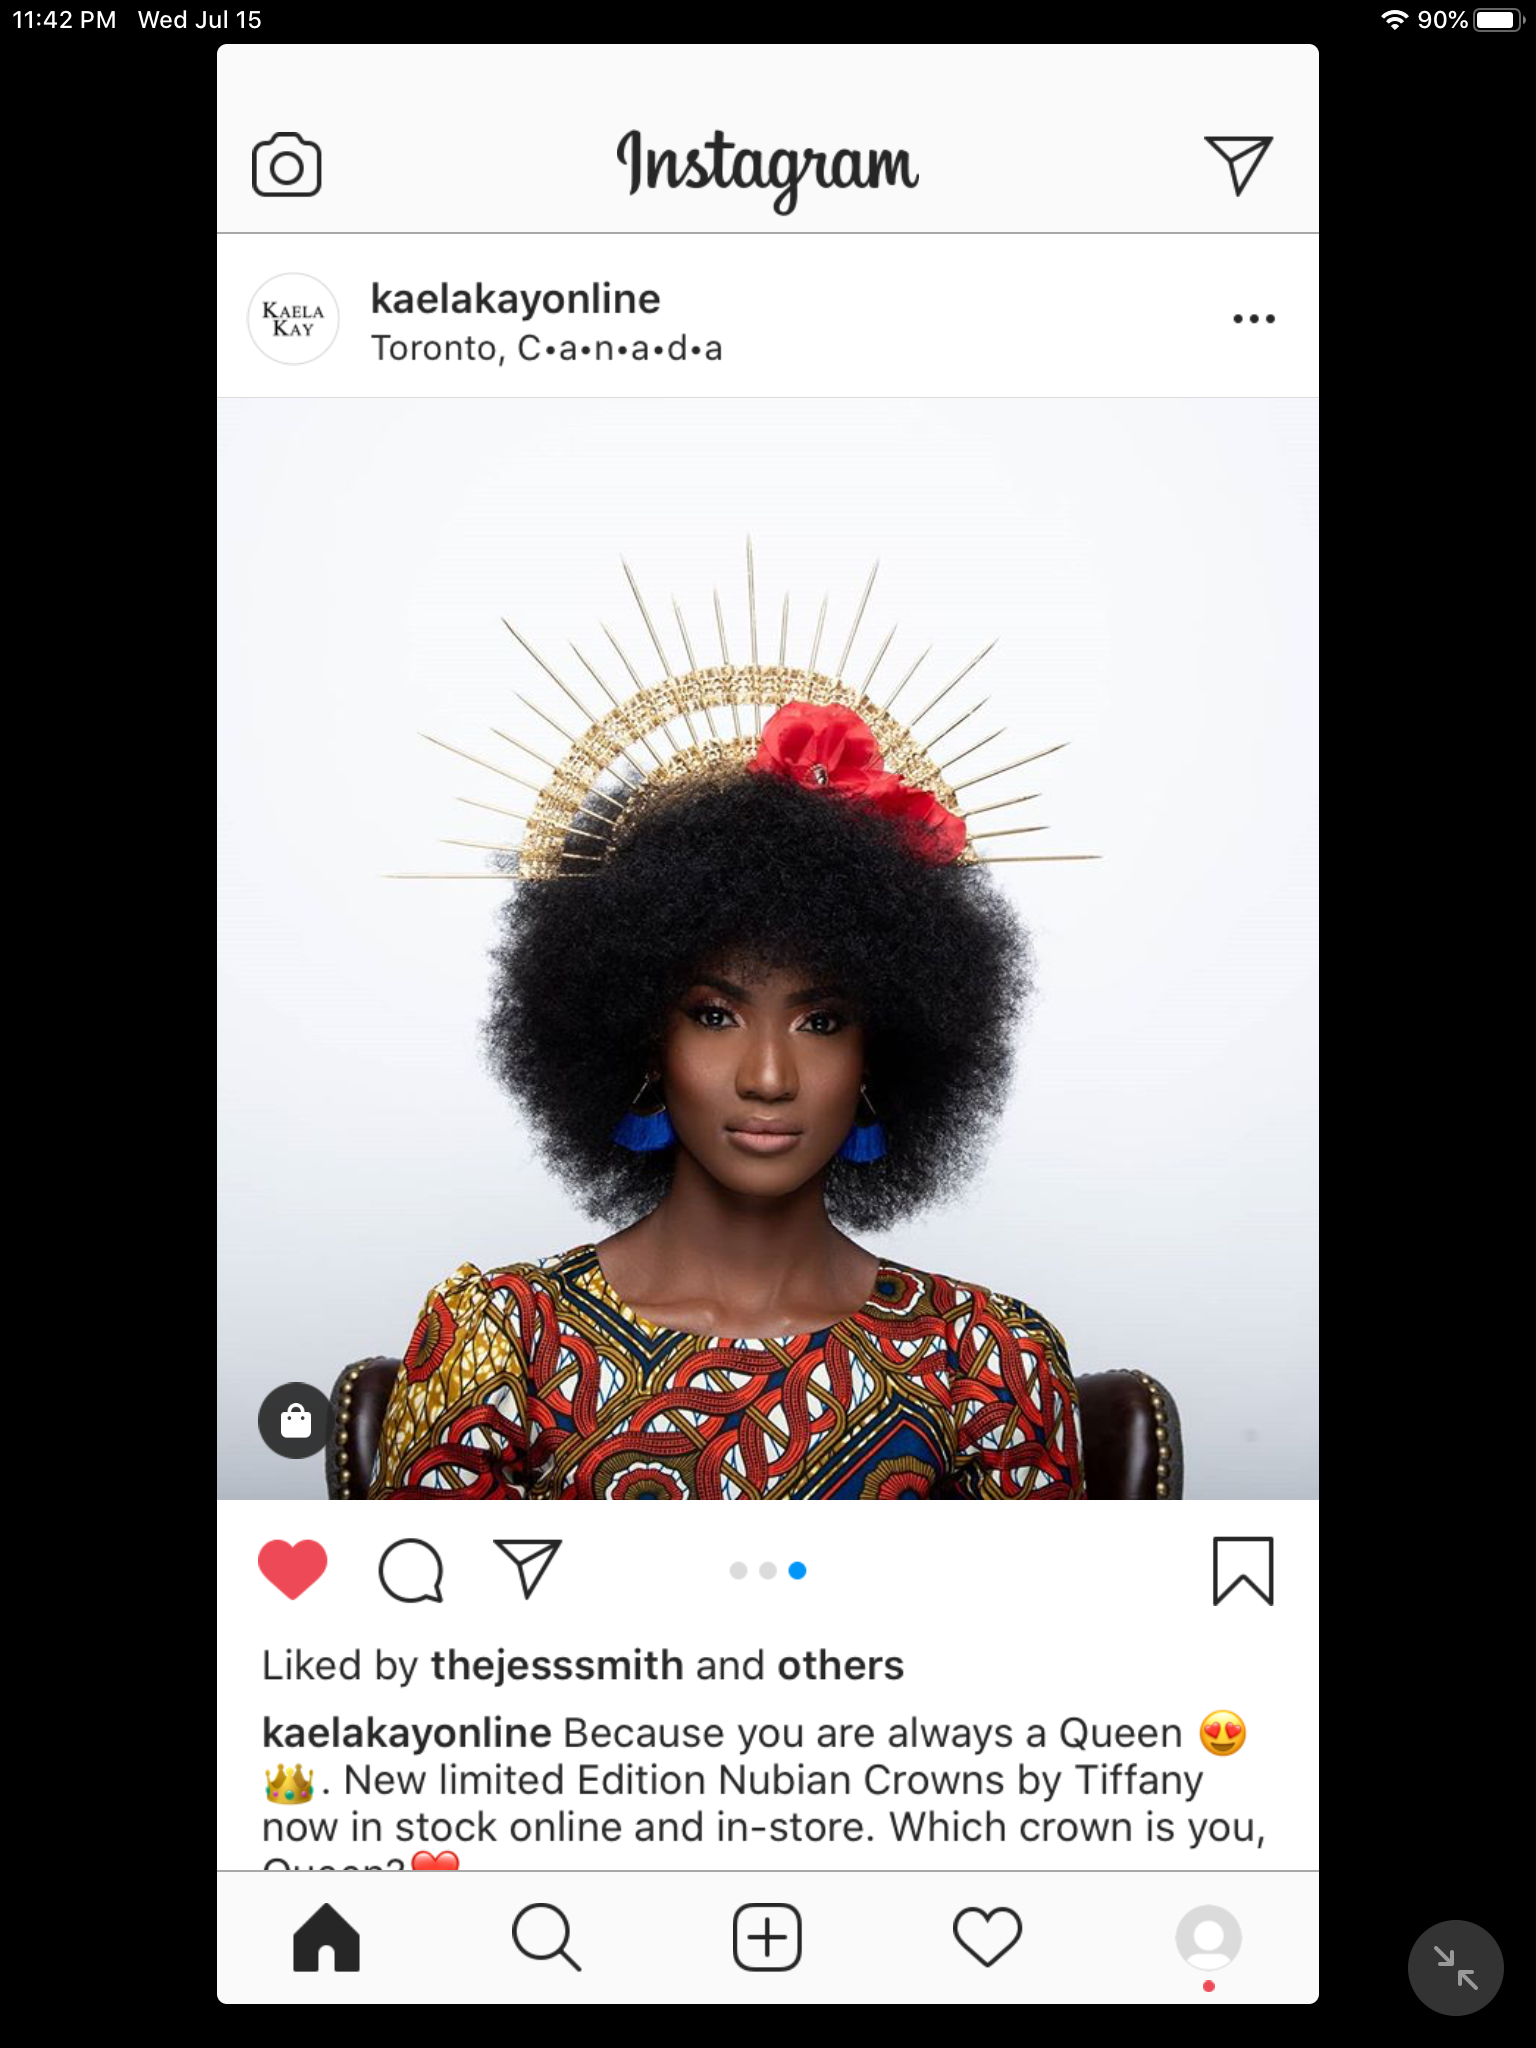This screenshot has width=1536, height=2048.
Task: Open kaelakayonline username in post header
Action: pos(515,298)
